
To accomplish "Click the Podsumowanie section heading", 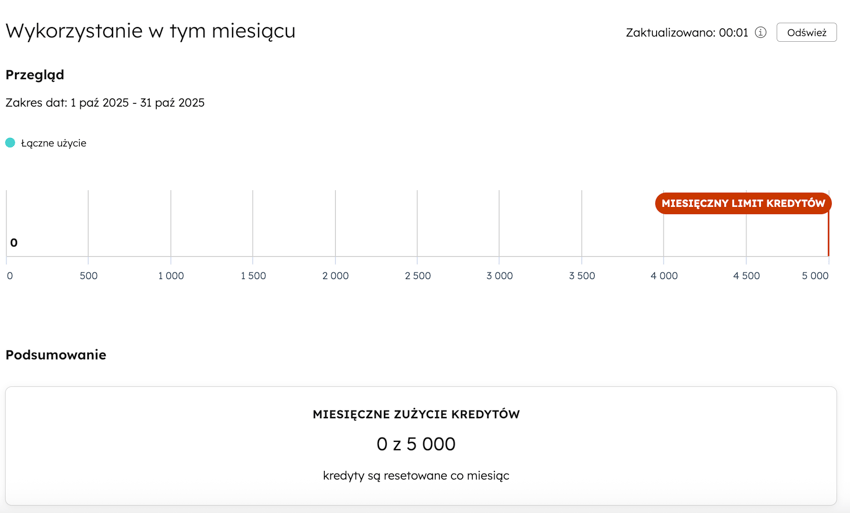I will [x=56, y=355].
